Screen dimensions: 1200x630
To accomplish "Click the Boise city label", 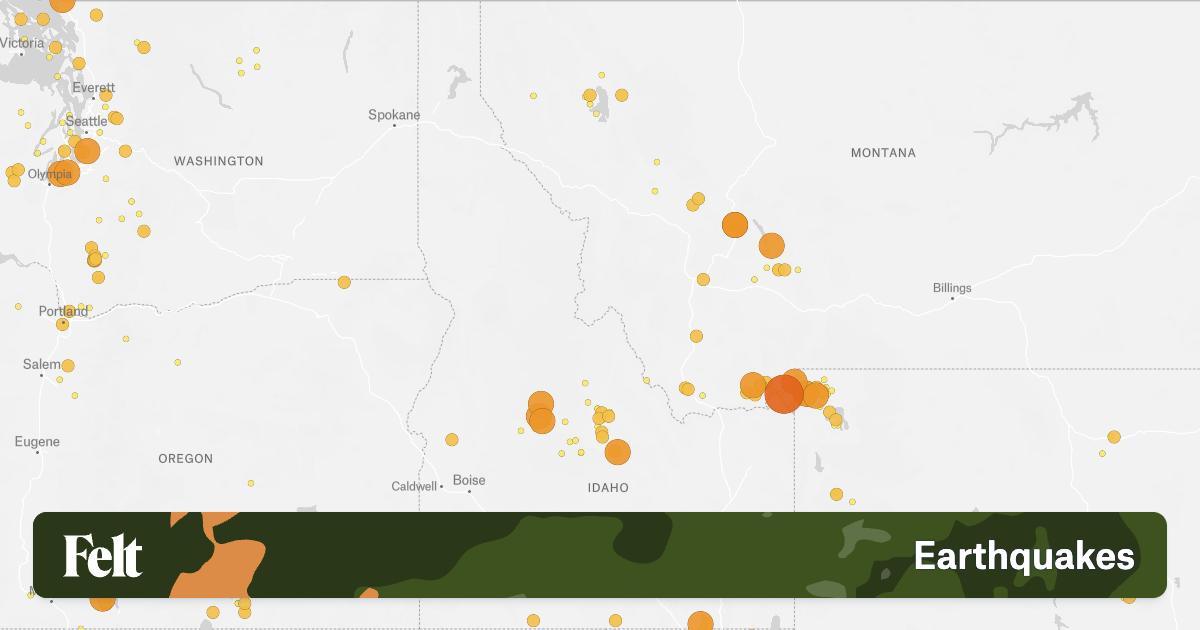I will [x=469, y=480].
